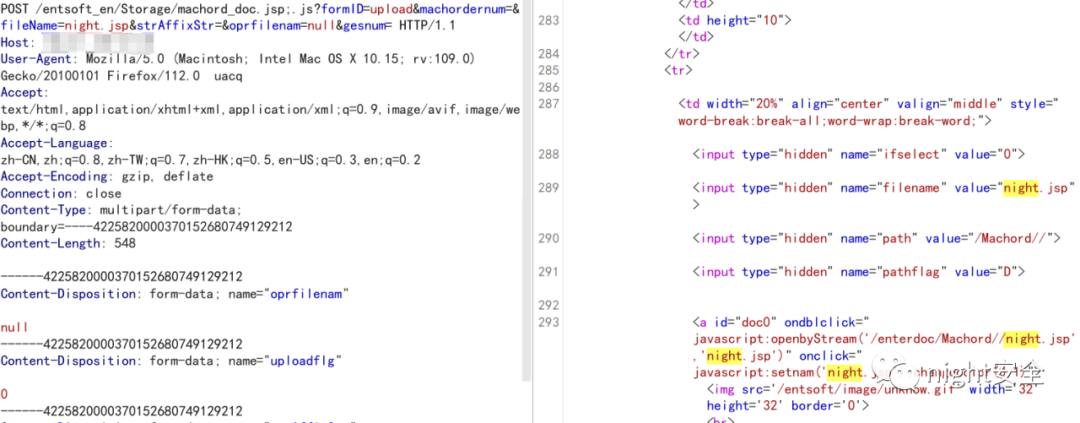Click the closing </tr> tag on line 284
The image size is (1080, 423).
tap(682, 54)
